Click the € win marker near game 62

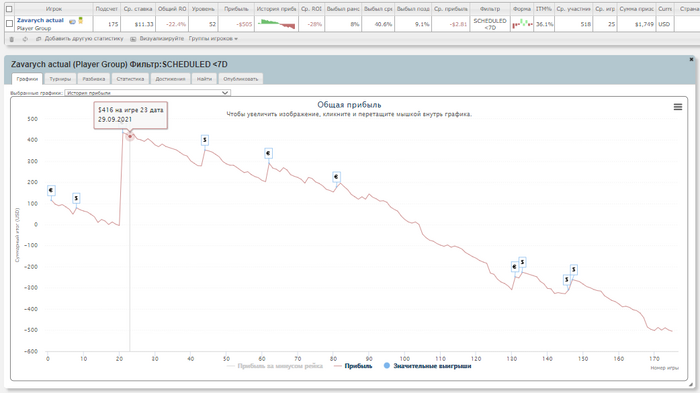point(268,154)
